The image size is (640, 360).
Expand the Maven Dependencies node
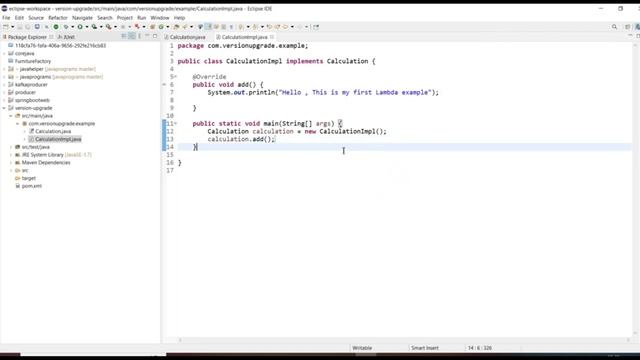coord(11,162)
